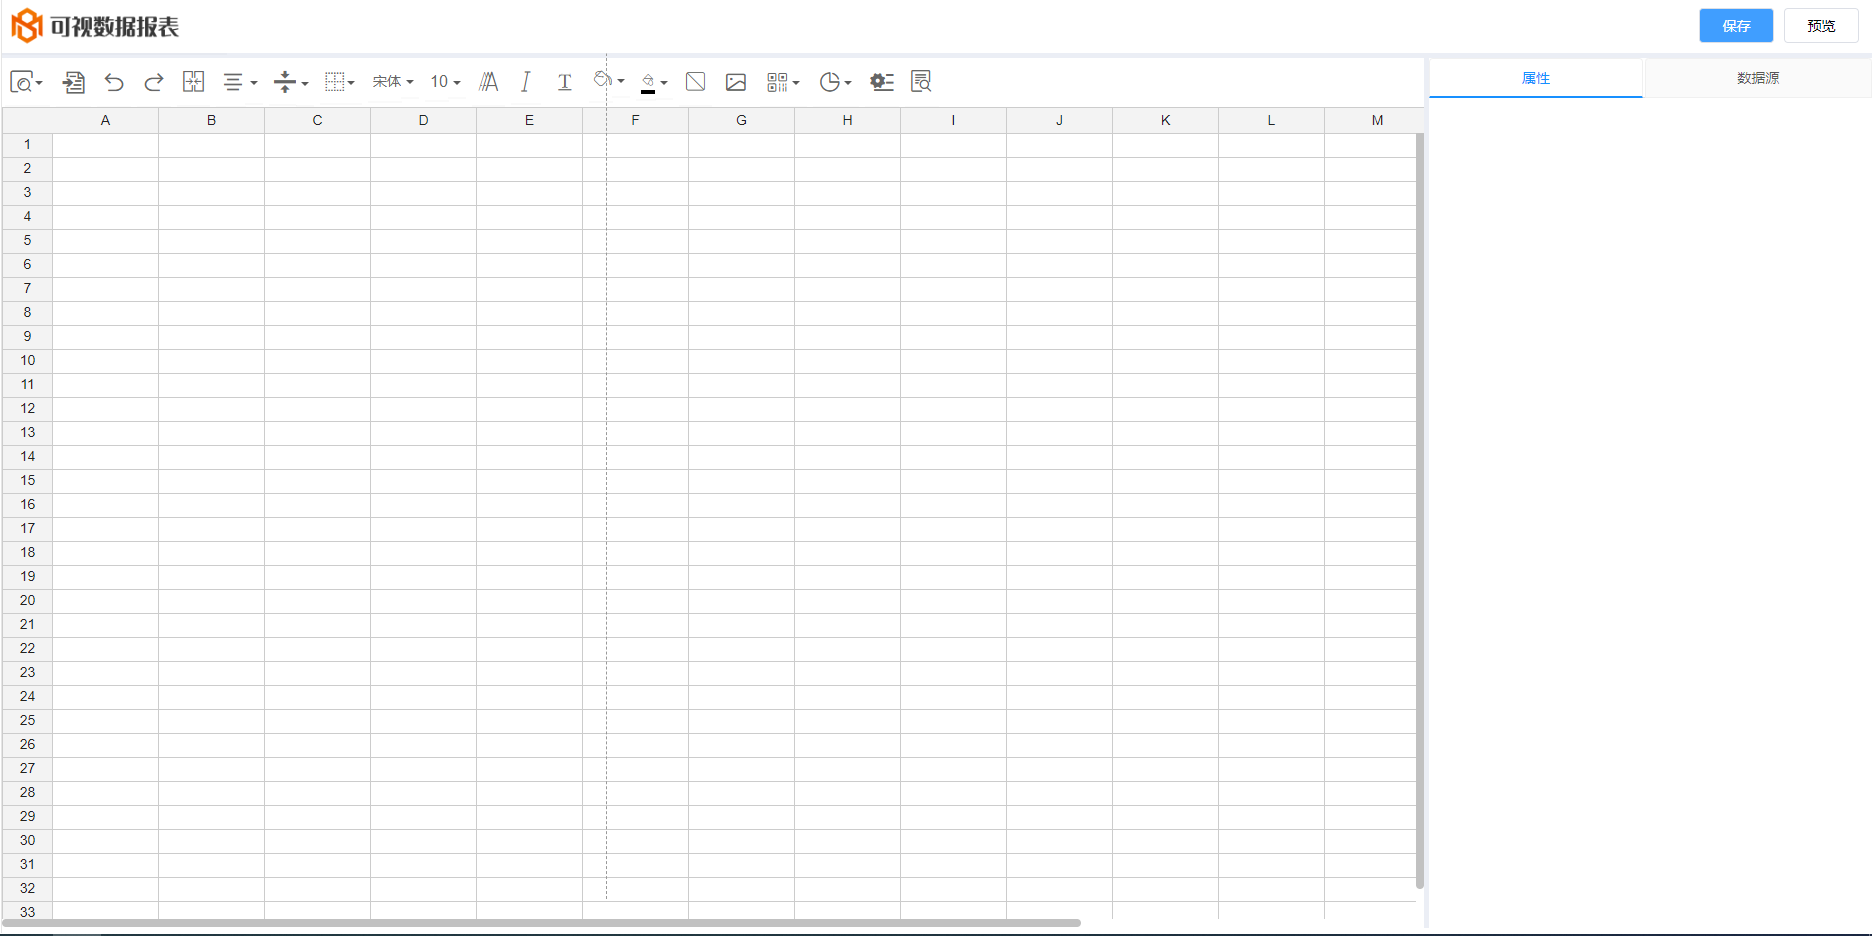Click the select-all corner of the grid
This screenshot has height=936, width=1872.
[x=27, y=120]
